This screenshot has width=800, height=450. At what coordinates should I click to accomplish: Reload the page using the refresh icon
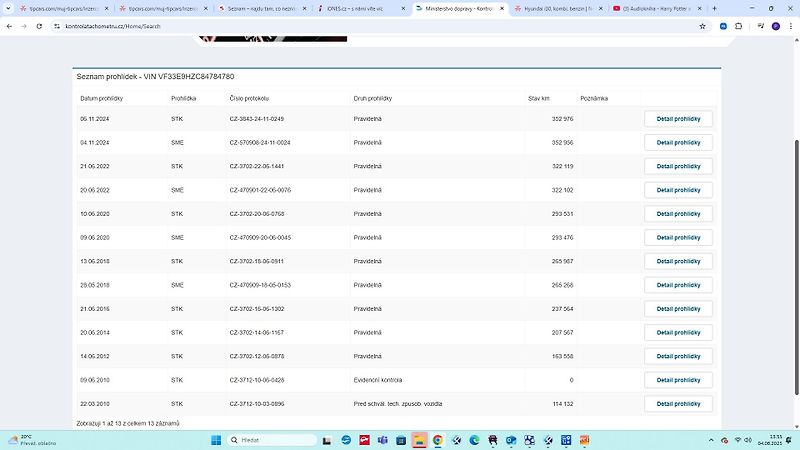[x=39, y=26]
